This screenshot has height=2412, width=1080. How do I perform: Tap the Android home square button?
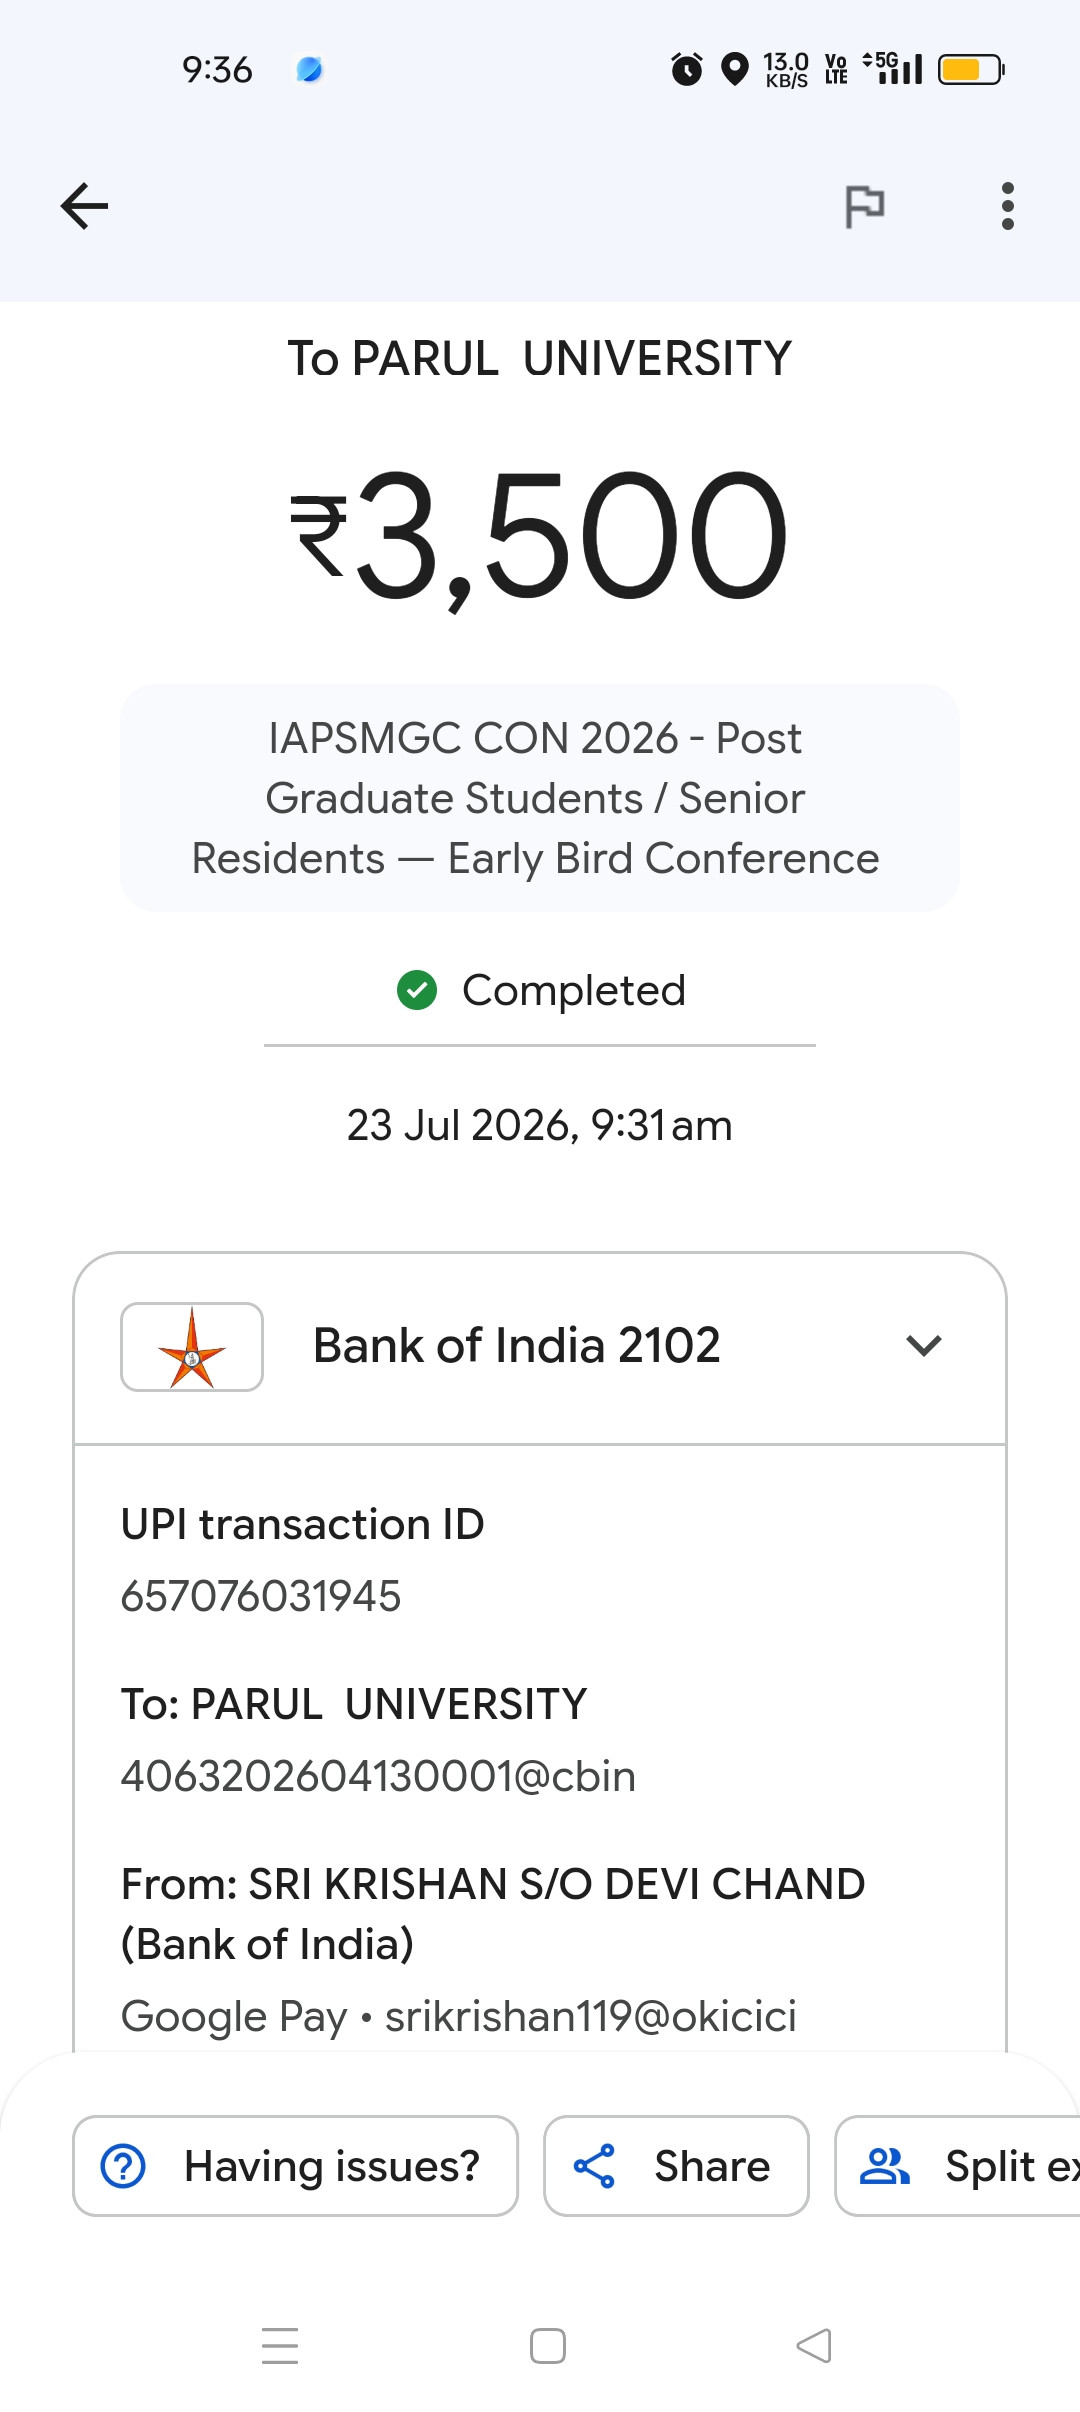(548, 2346)
